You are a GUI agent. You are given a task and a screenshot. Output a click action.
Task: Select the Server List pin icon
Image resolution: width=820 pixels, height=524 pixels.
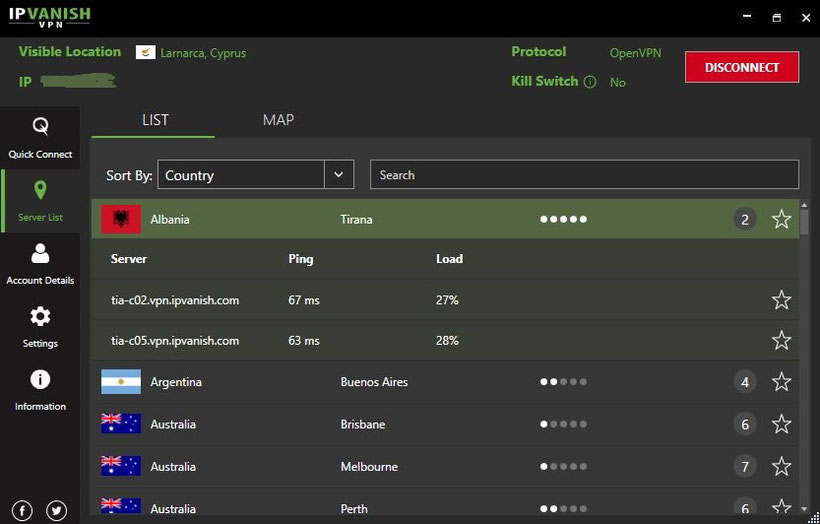pos(40,190)
